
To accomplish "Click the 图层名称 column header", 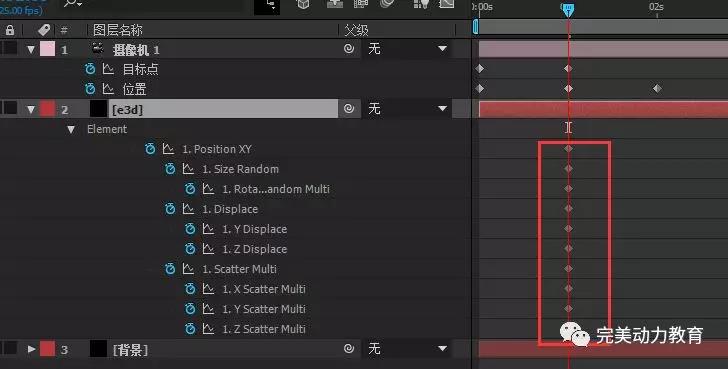I will [118, 30].
